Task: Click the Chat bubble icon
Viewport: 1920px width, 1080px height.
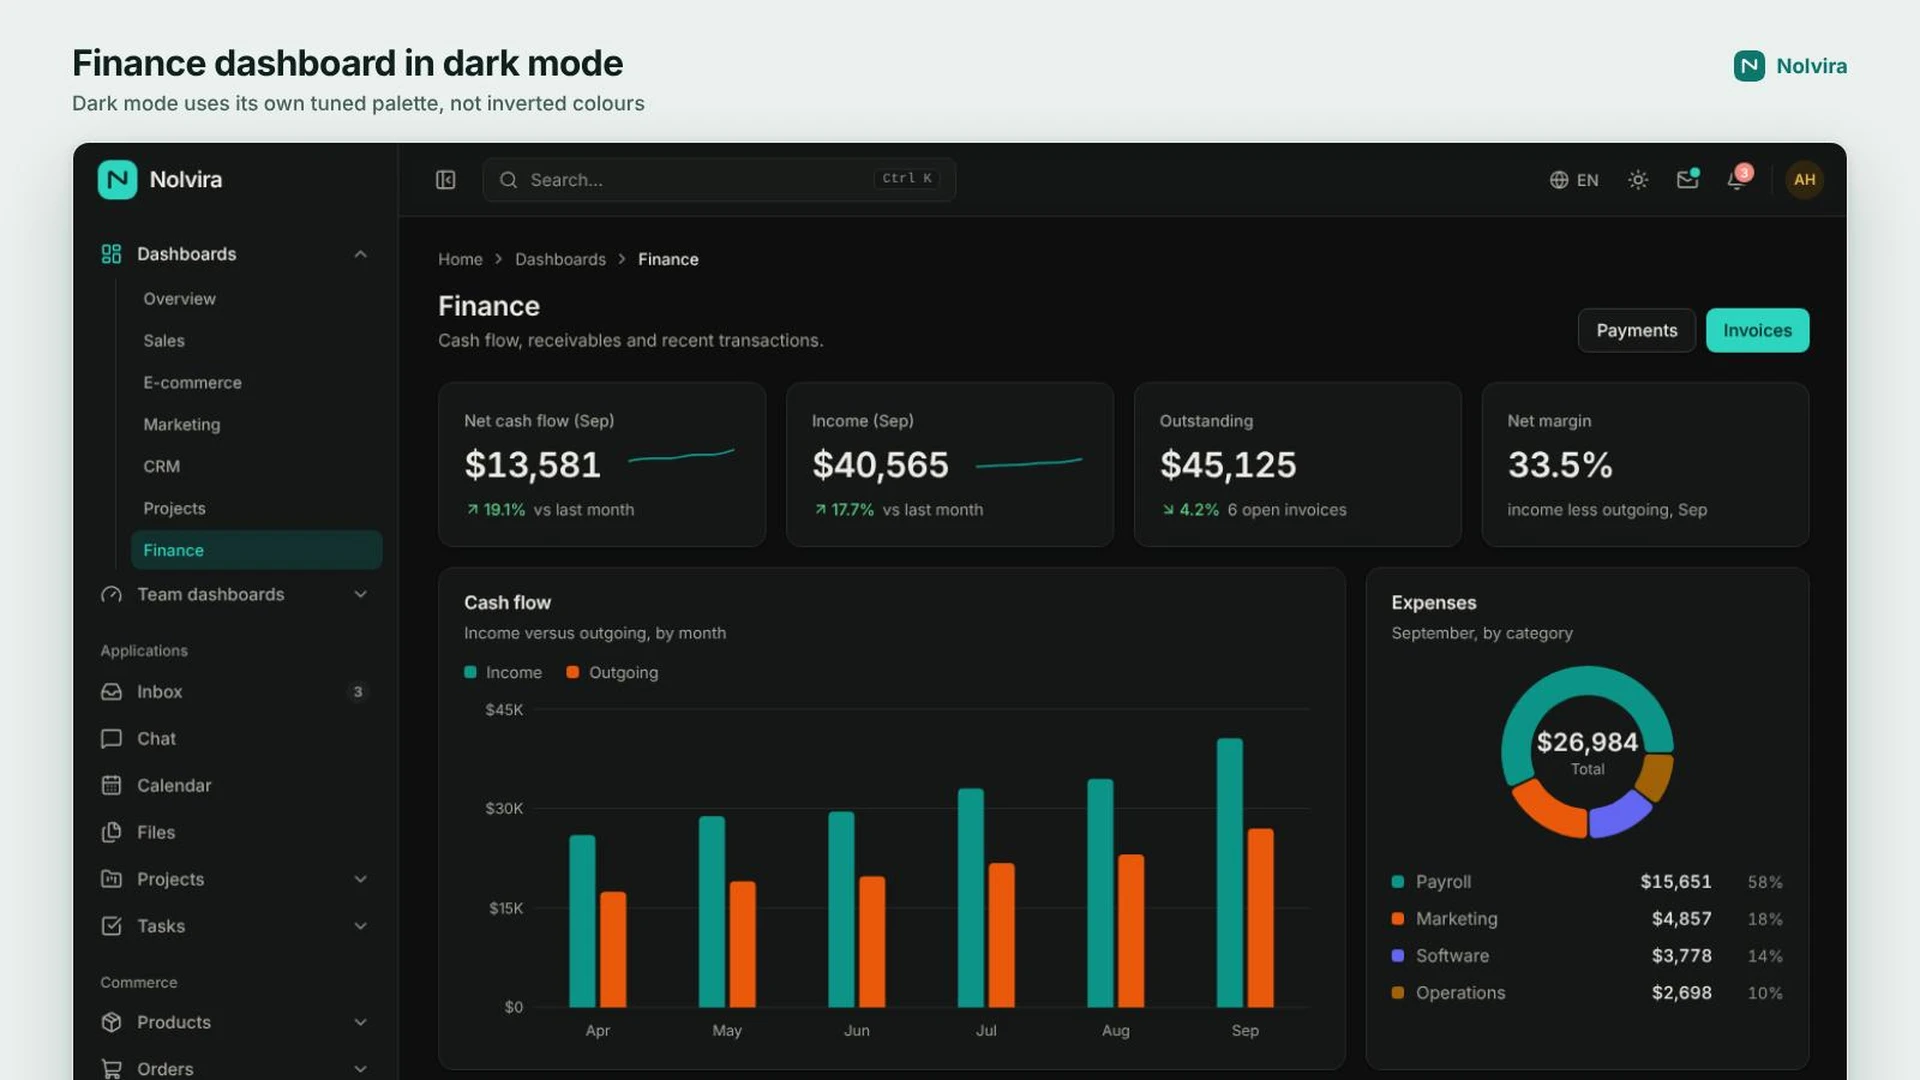Action: pyautogui.click(x=111, y=739)
